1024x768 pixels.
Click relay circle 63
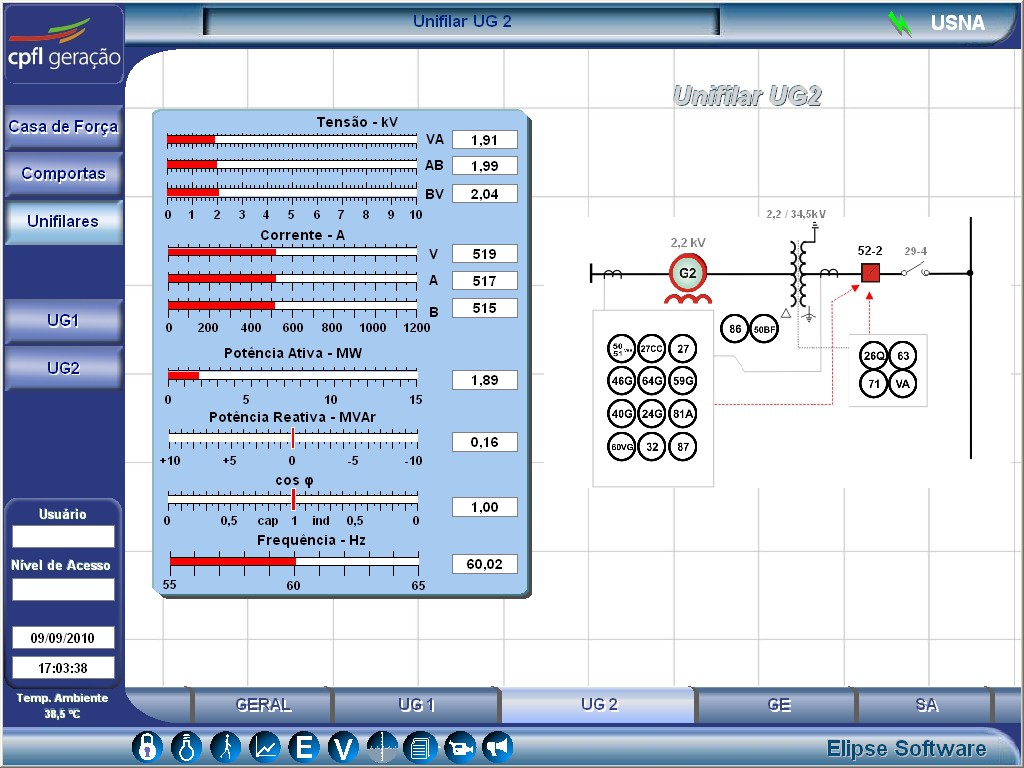903,356
